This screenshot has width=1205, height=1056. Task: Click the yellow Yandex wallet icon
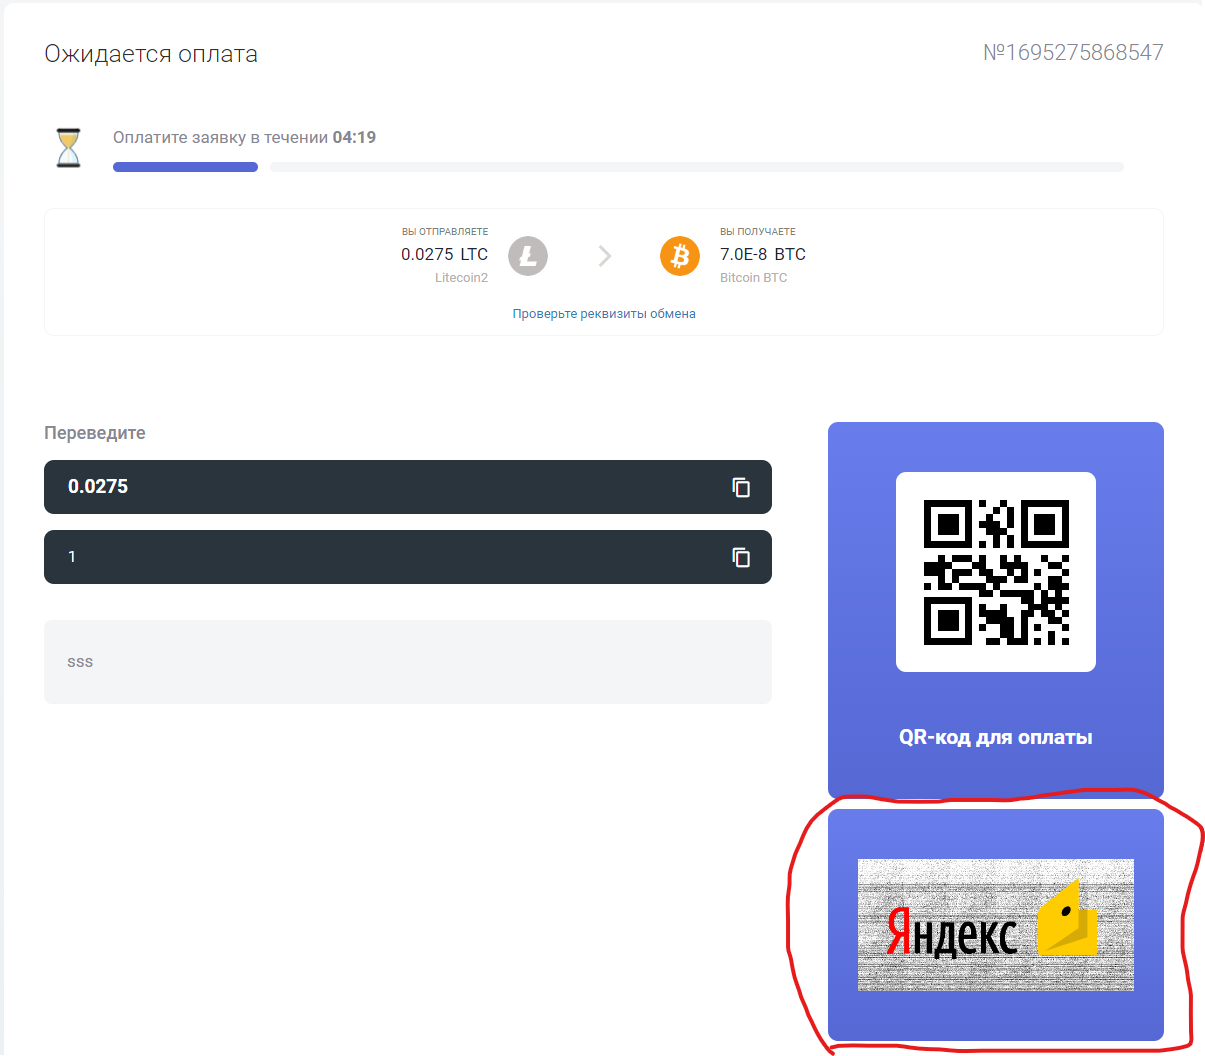pyautogui.click(x=1066, y=920)
